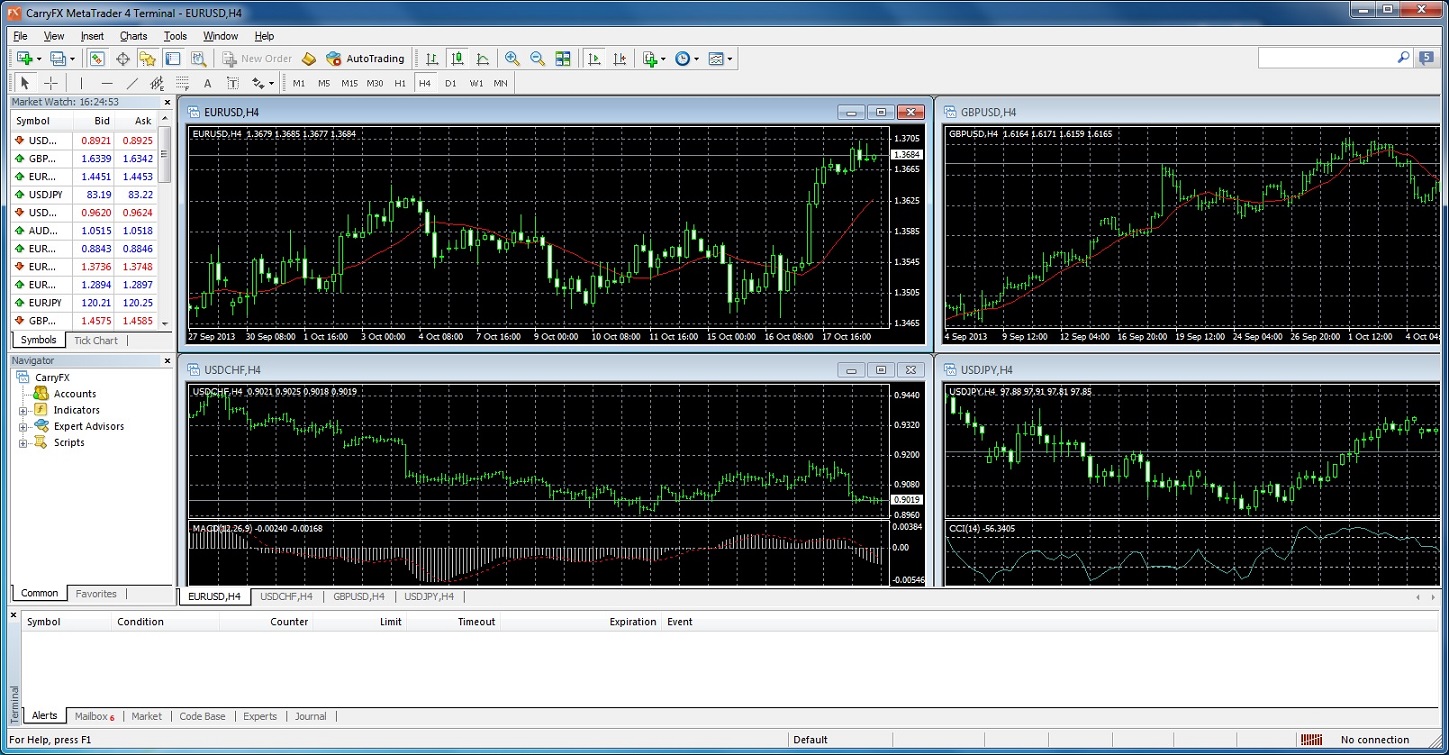Open the Charts menu
The width and height of the screenshot is (1449, 755).
click(x=133, y=36)
